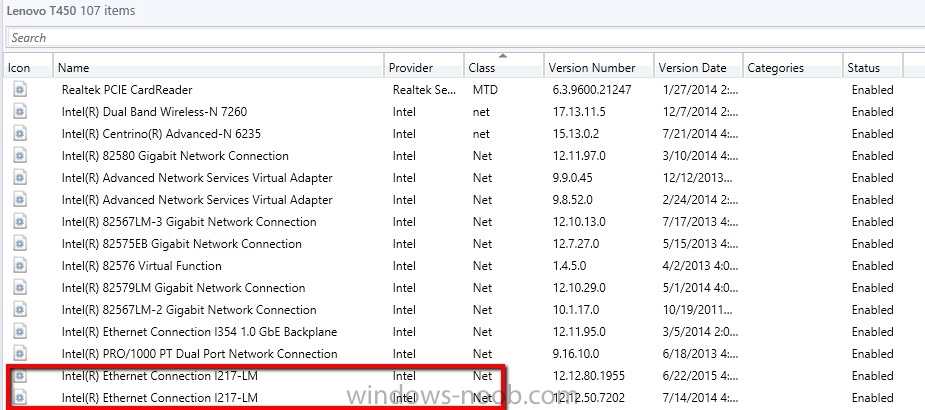Click version number 1.4.5.0
This screenshot has width=925, height=410.
pyautogui.click(x=569, y=265)
